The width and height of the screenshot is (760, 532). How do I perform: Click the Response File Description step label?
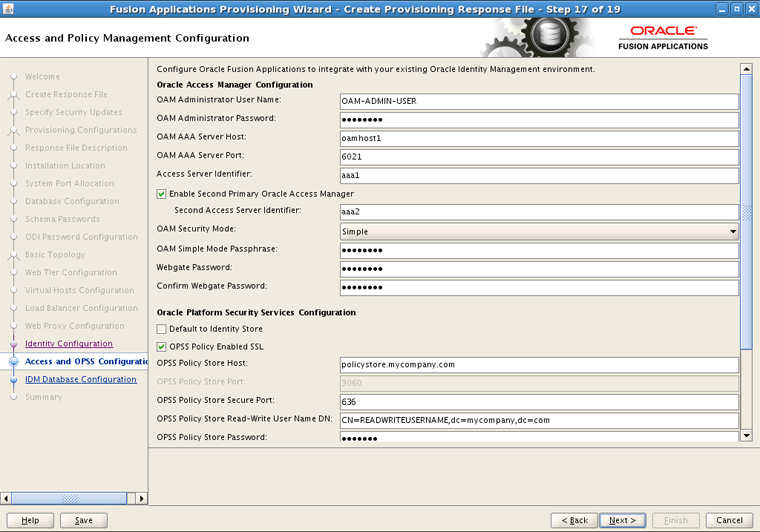76,148
